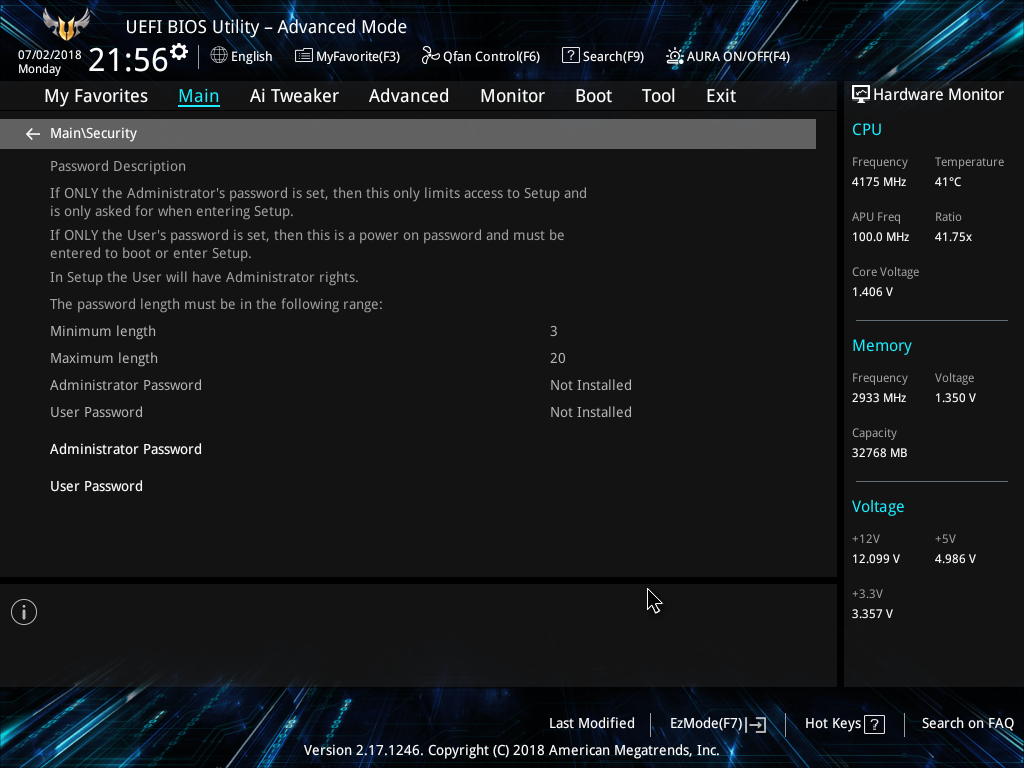Click memory frequency 2933 MHz
This screenshot has width=1024, height=768.
pyautogui.click(x=878, y=398)
